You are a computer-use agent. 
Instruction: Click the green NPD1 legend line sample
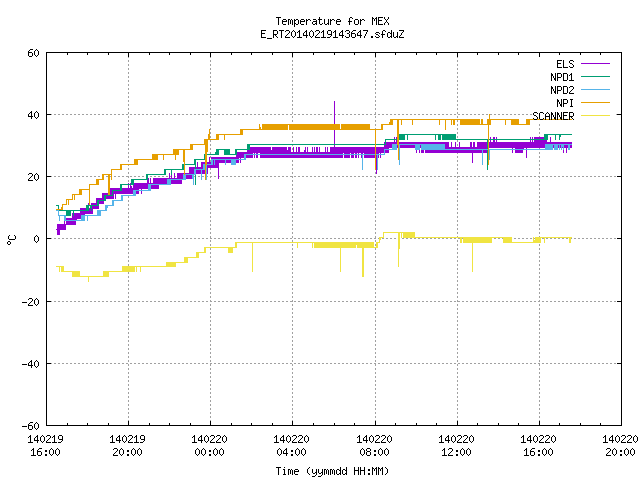coord(595,77)
